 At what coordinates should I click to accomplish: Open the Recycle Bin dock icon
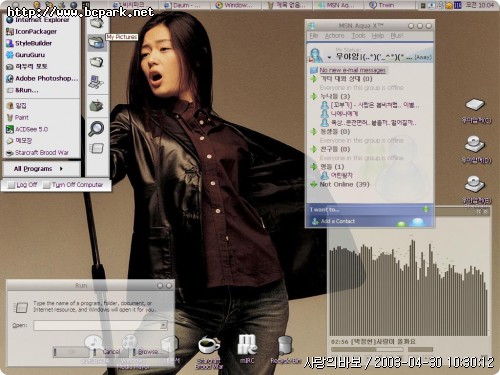point(285,346)
